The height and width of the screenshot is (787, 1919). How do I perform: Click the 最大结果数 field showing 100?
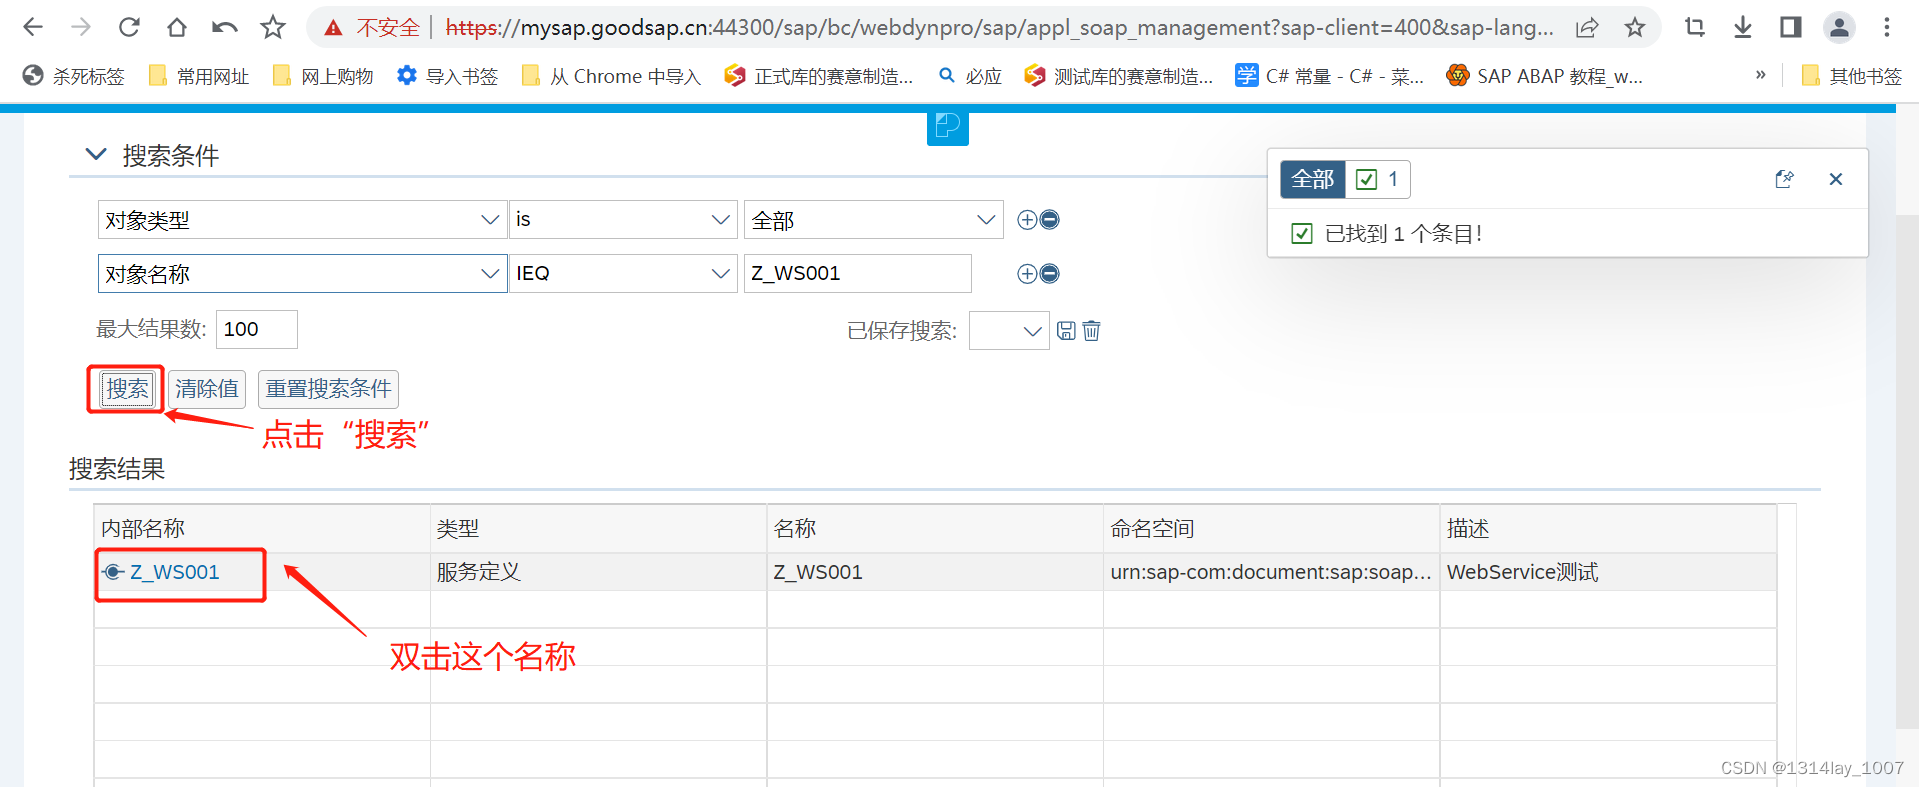point(256,329)
